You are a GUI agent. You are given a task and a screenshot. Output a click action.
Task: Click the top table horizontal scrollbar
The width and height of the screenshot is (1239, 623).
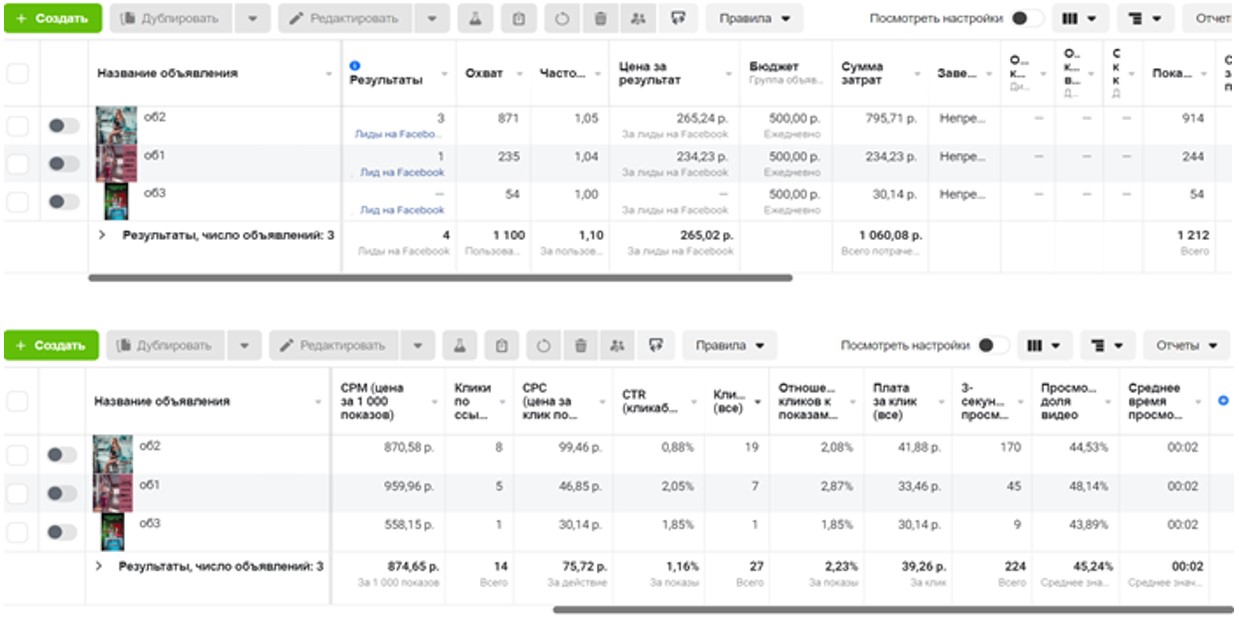click(440, 277)
